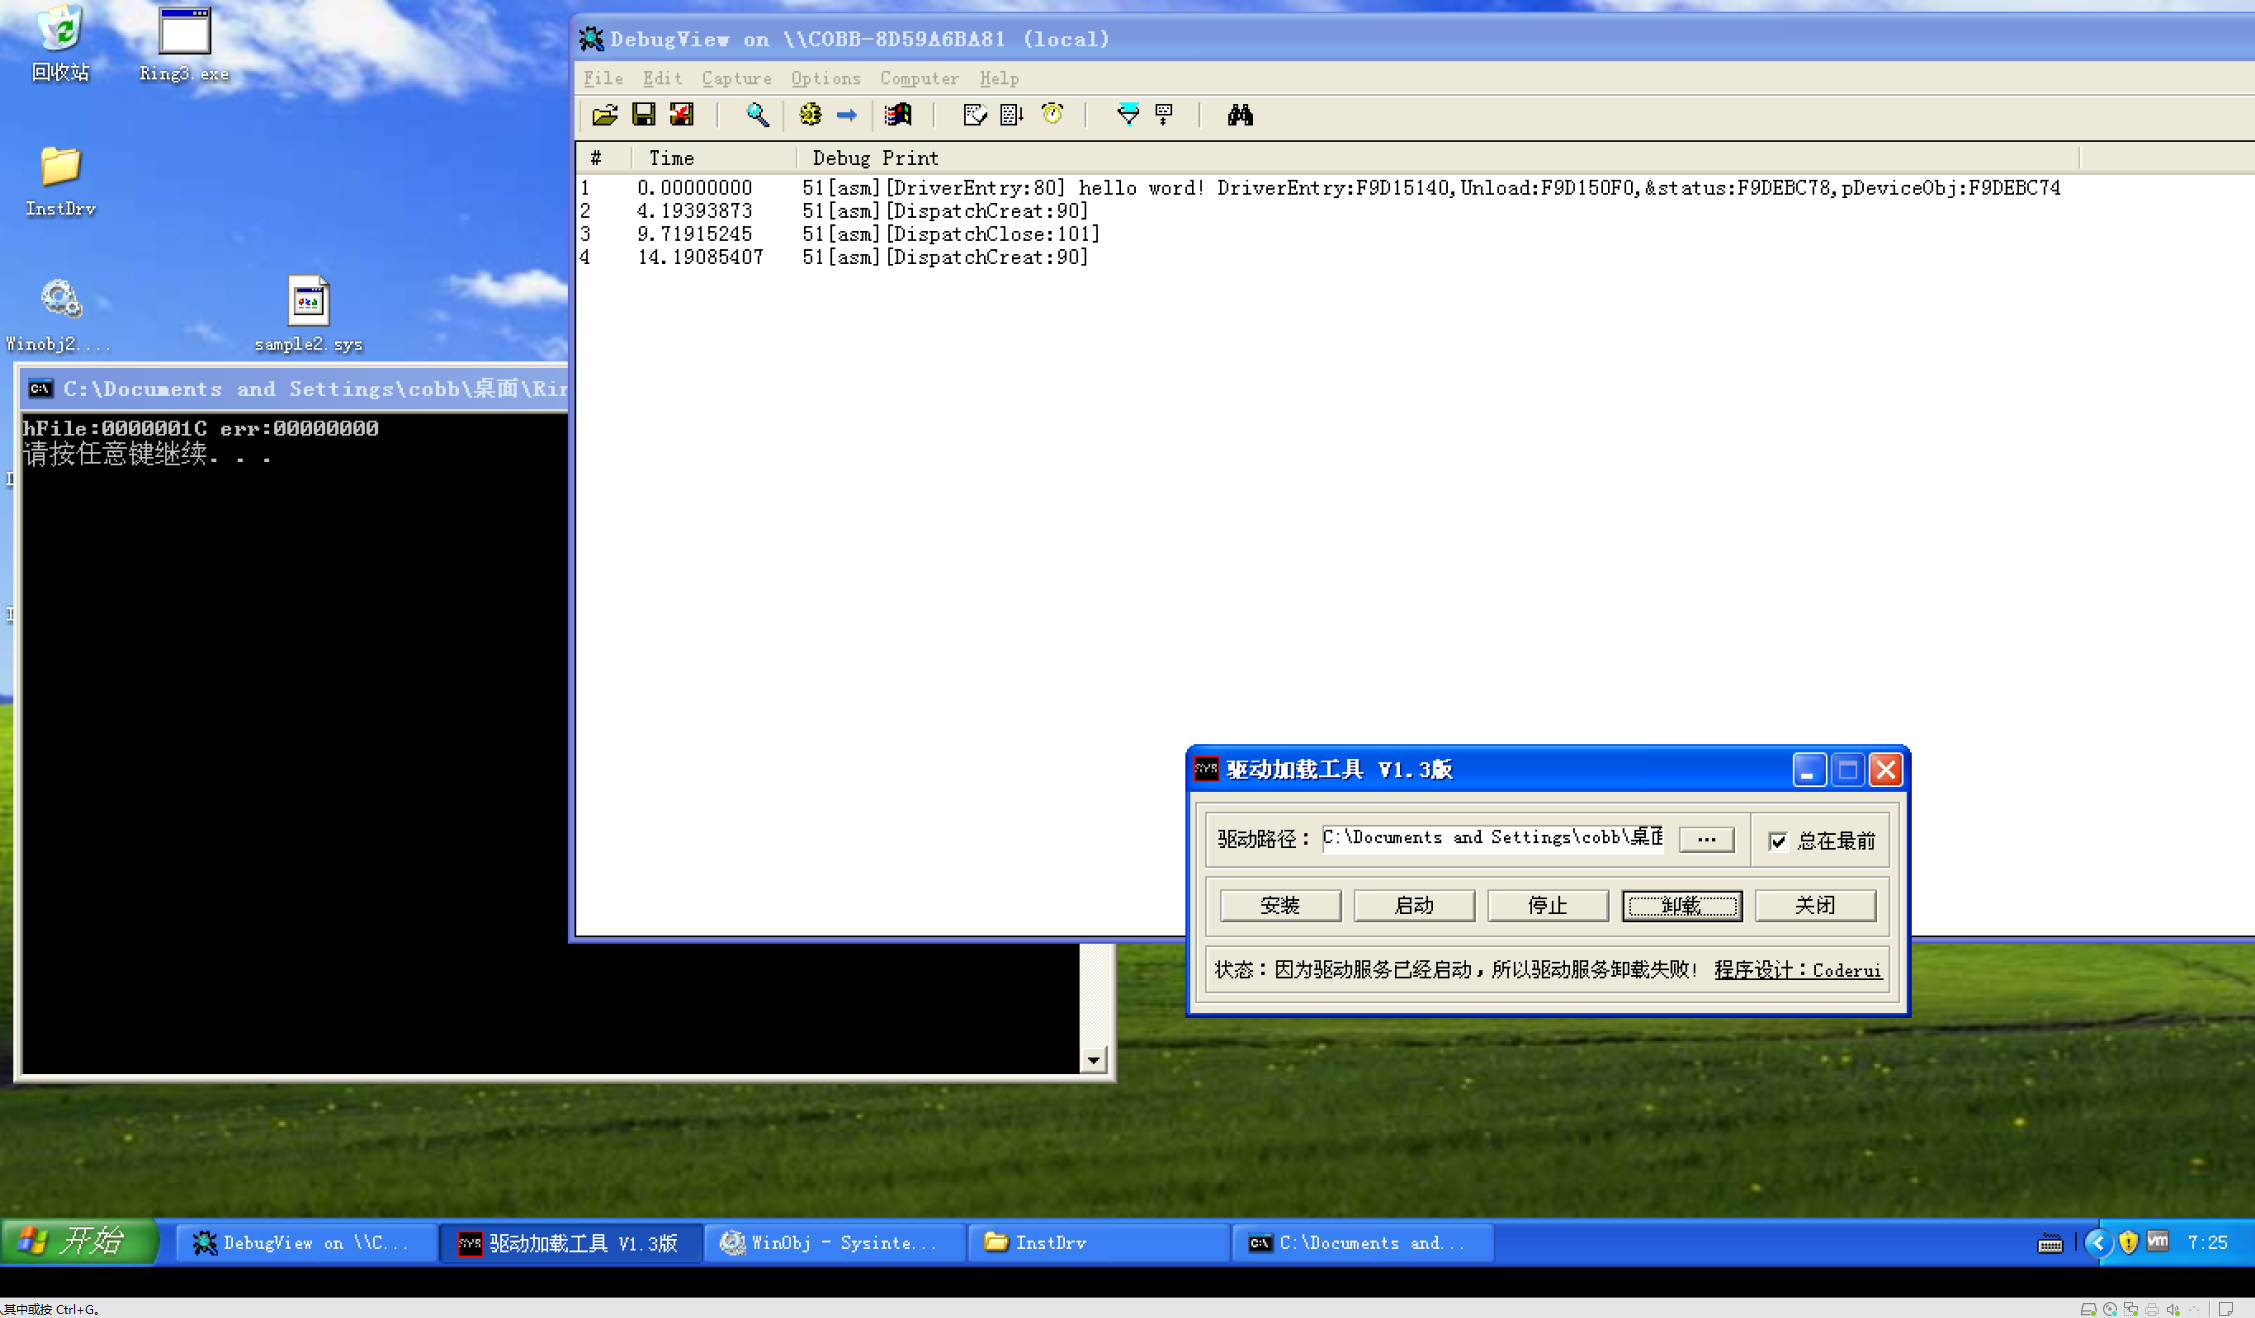The width and height of the screenshot is (2255, 1318).
Task: Open the Computer menu in DebugView
Action: coord(918,78)
